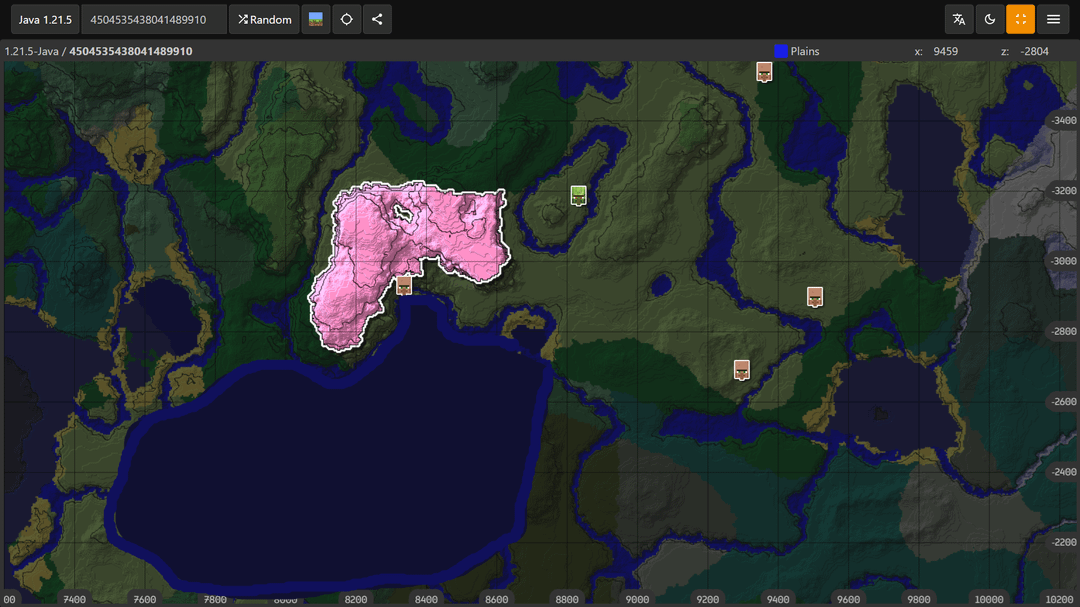Generate a Random seed
Image resolution: width=1080 pixels, height=607 pixels.
pyautogui.click(x=265, y=19)
